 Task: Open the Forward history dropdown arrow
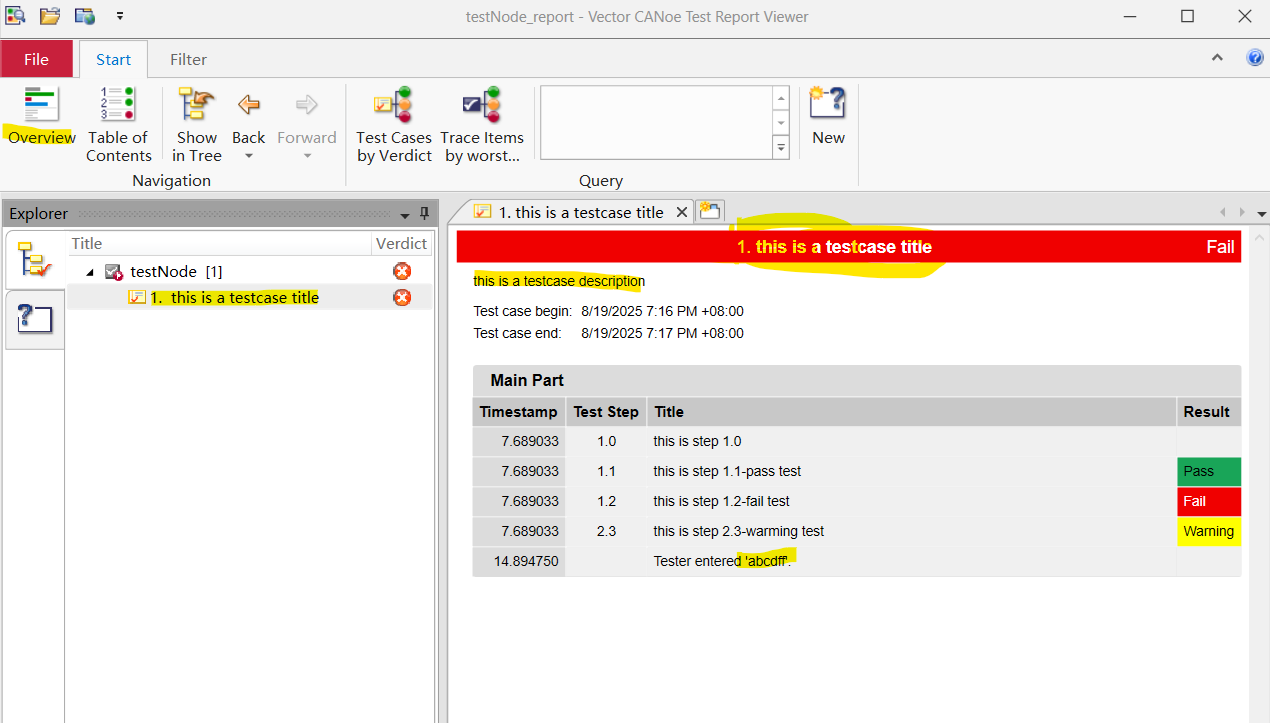click(x=307, y=156)
